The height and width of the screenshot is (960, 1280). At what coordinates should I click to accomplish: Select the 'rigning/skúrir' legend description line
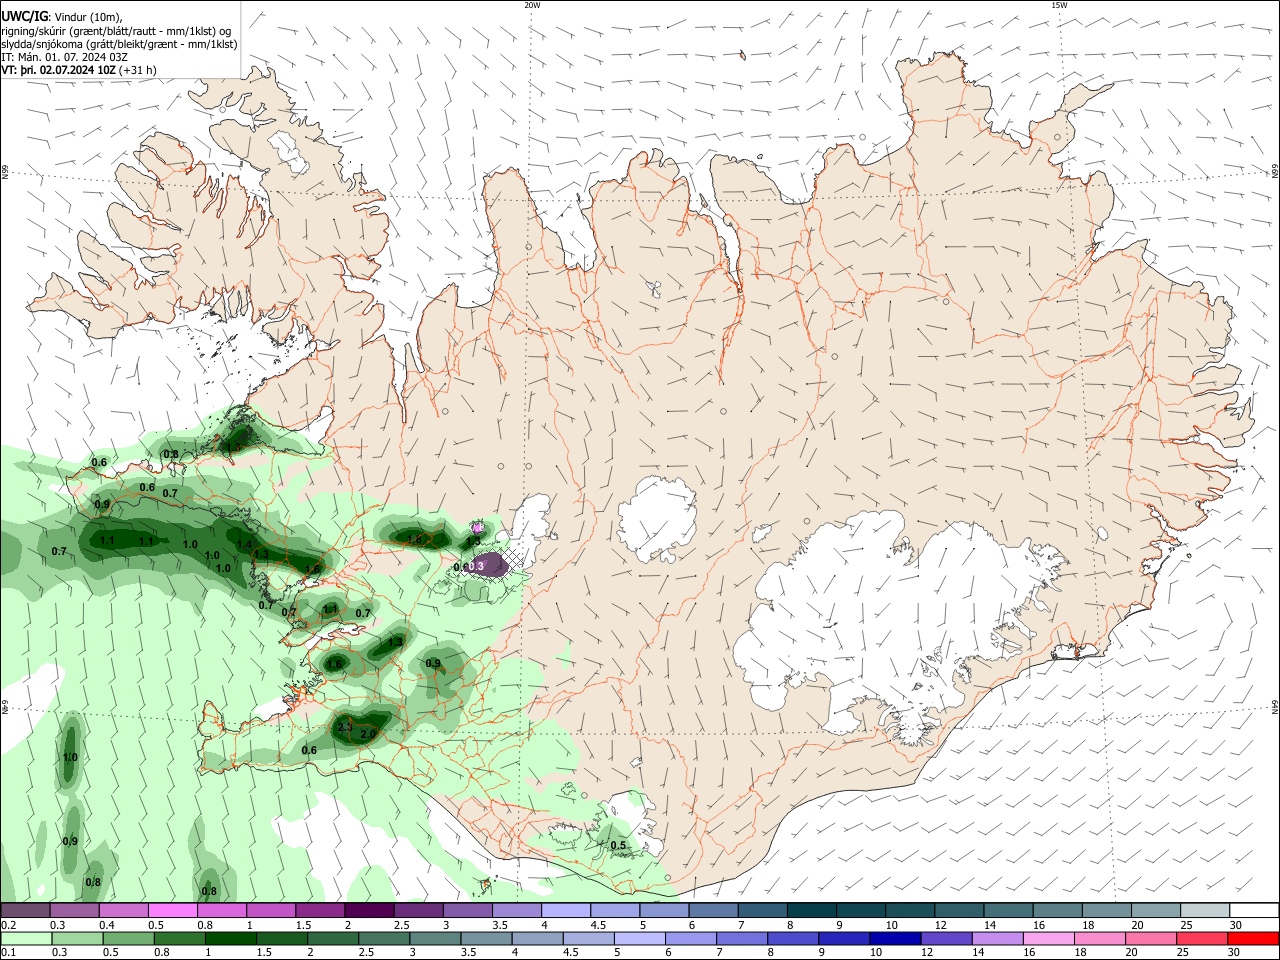coord(116,31)
